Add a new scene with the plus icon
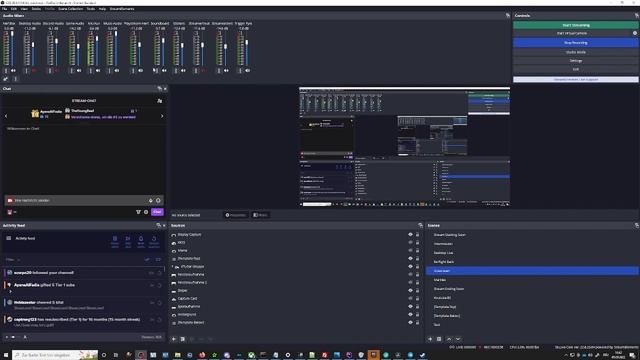Image resolution: width=640 pixels, height=360 pixels. 430,339
